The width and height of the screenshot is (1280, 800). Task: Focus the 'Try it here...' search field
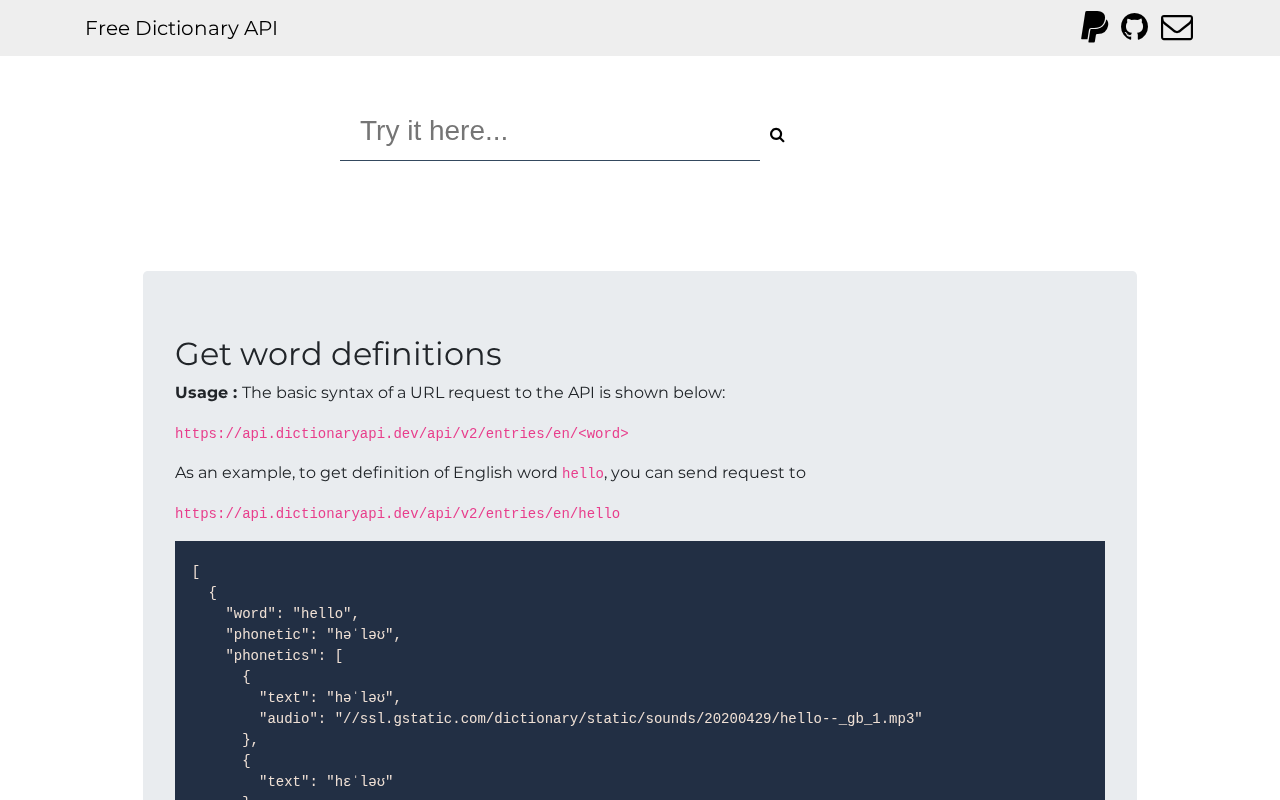(x=549, y=131)
